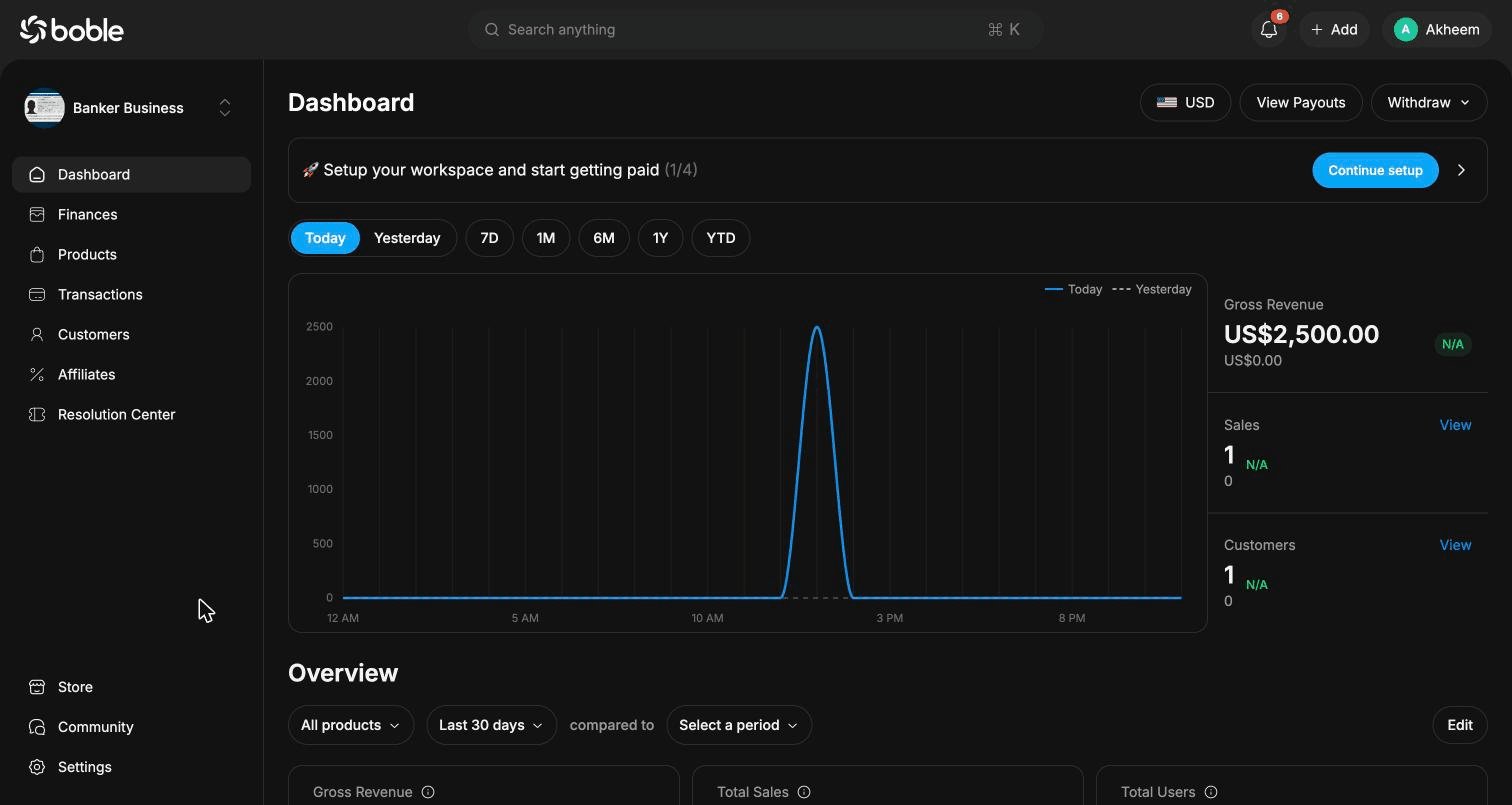
Task: Open Transactions in the sidebar
Action: tap(131, 294)
